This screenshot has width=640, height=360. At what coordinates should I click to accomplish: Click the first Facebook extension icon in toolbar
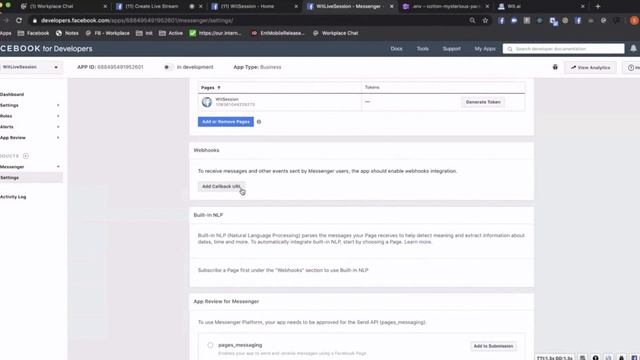[501, 20]
